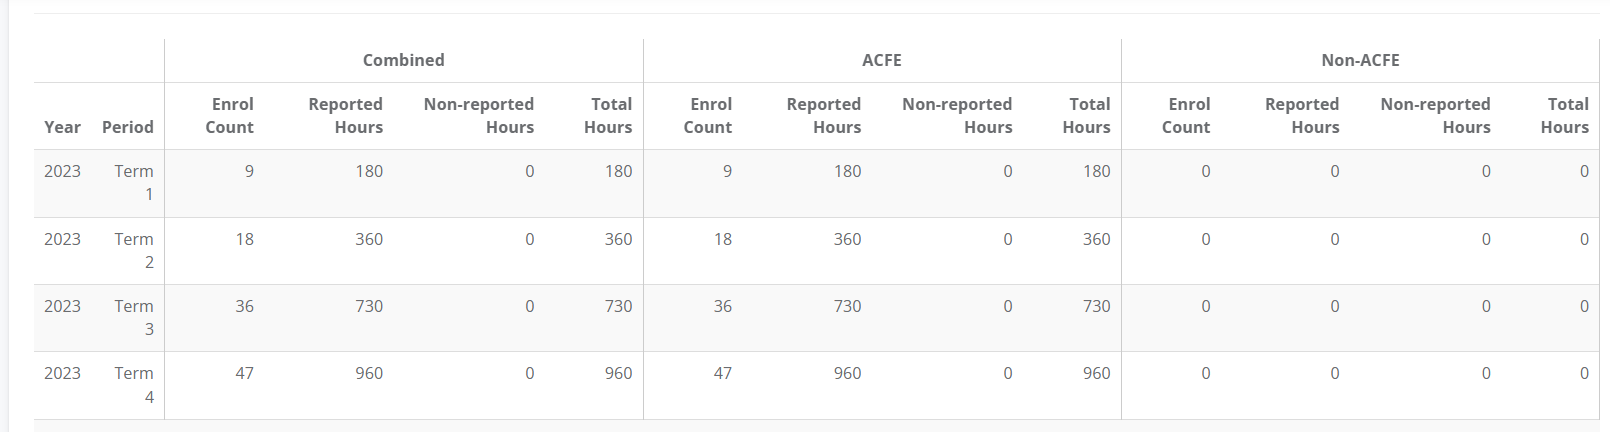Click Total Hours header under Combined

pos(608,116)
